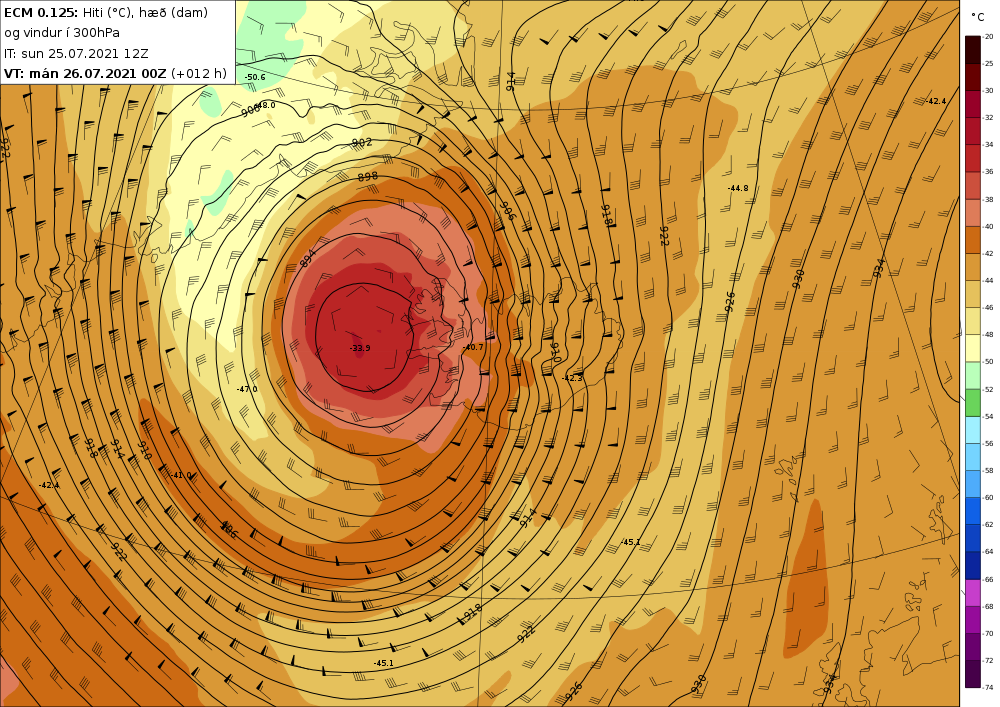The height and width of the screenshot is (707, 1000).
Task: Click the 900 height contour label
Action: pyautogui.click(x=251, y=110)
